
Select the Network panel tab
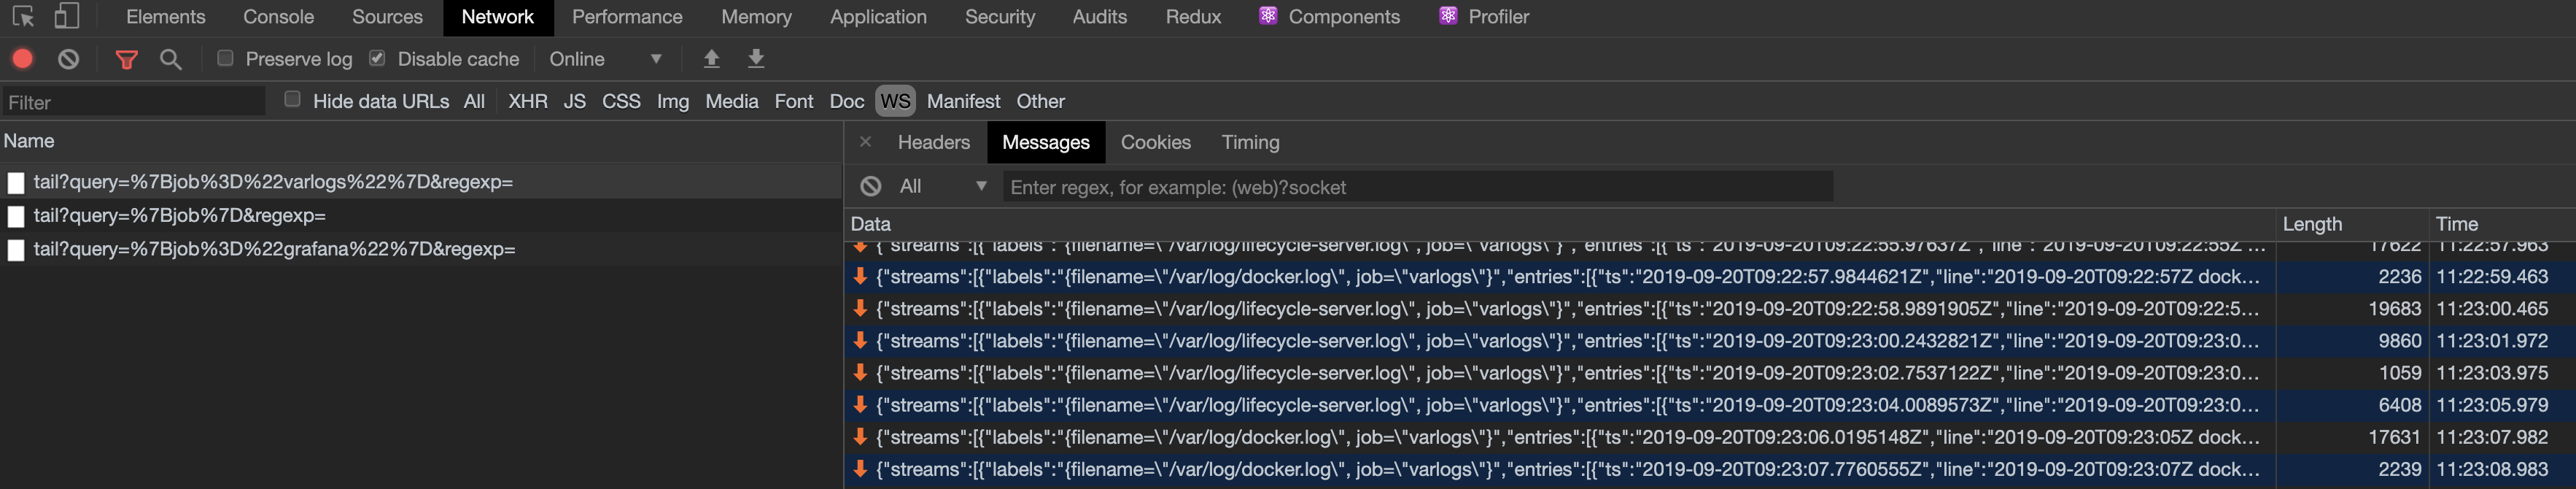[x=497, y=17]
